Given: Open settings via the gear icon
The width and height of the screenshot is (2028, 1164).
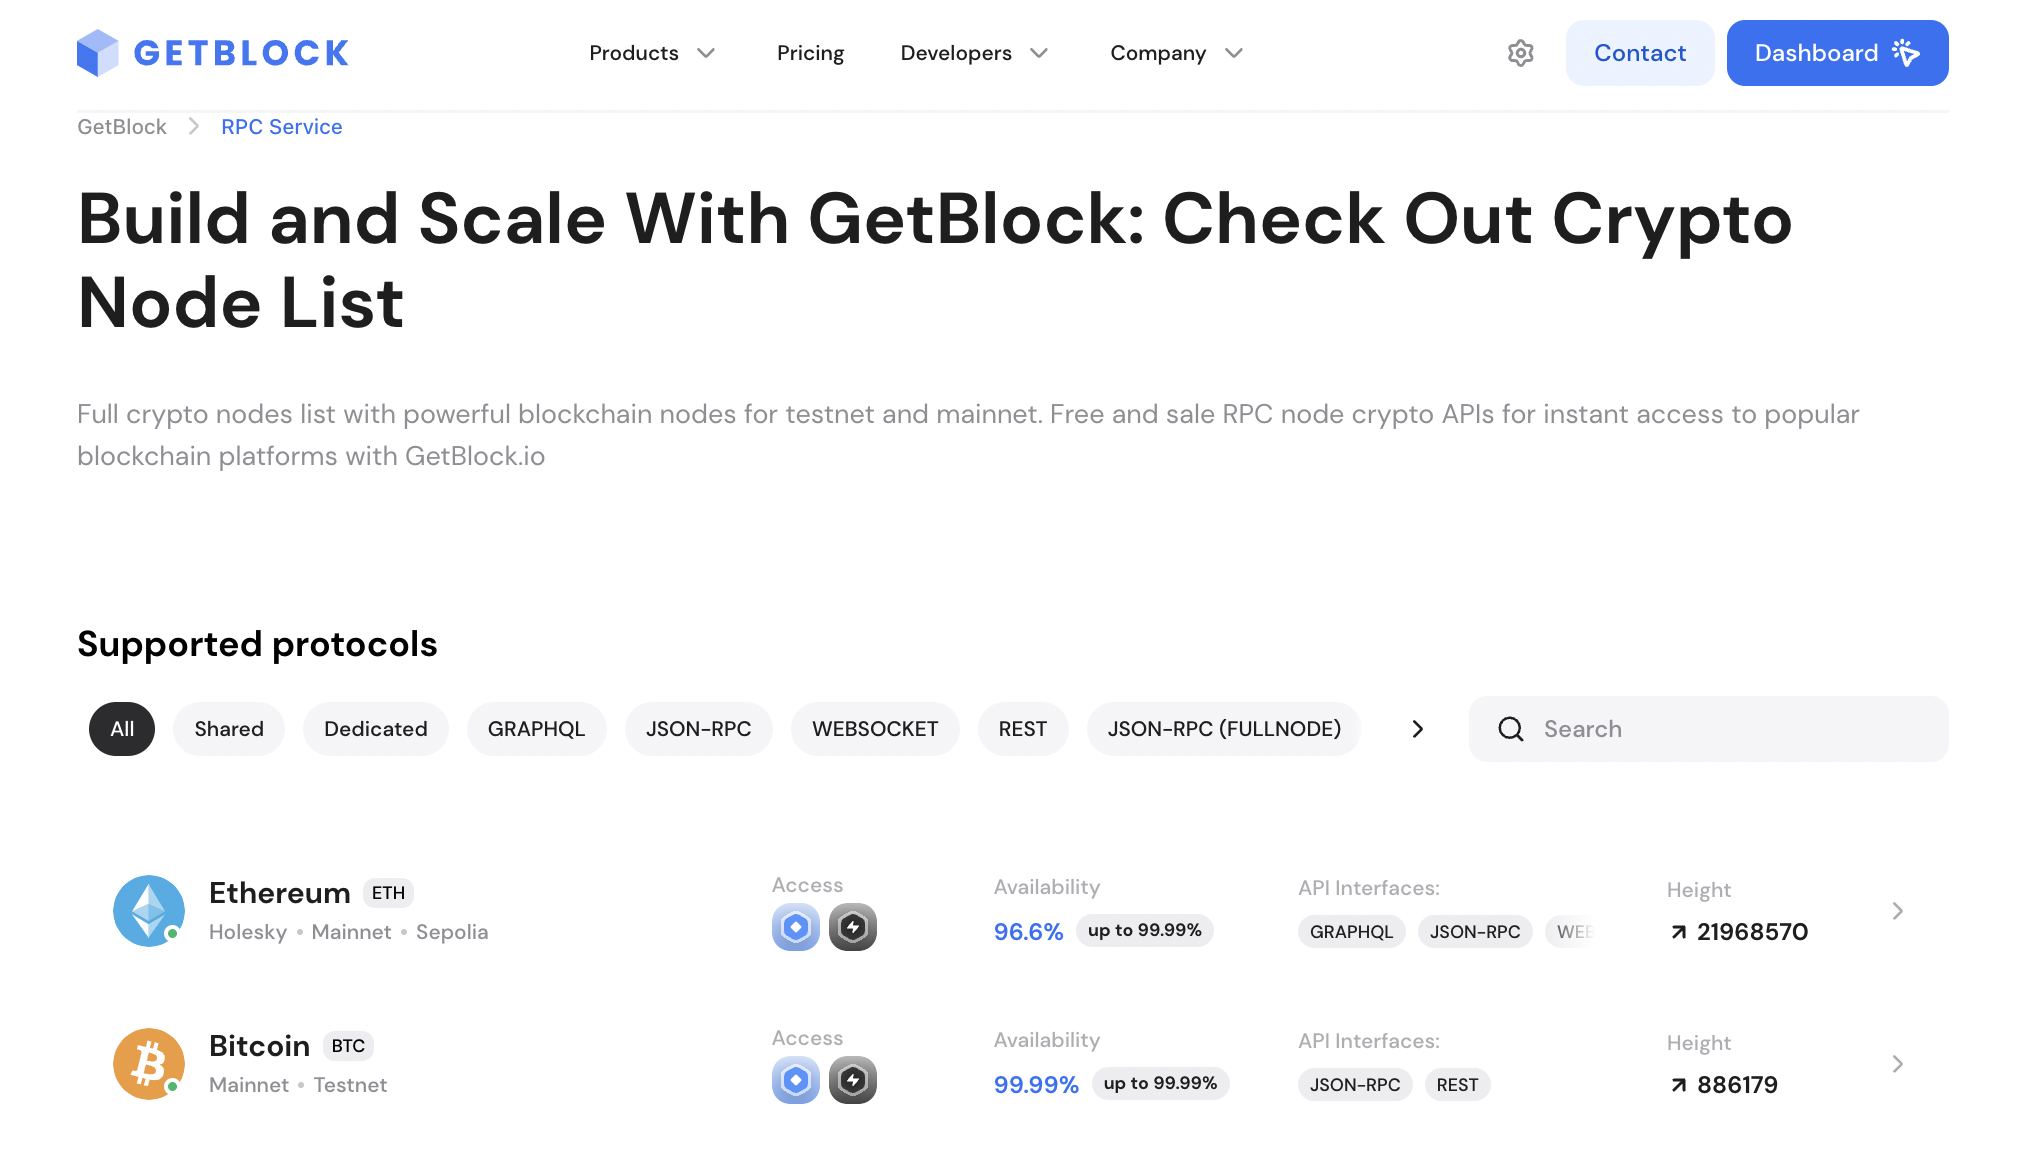Looking at the screenshot, I should (x=1520, y=53).
